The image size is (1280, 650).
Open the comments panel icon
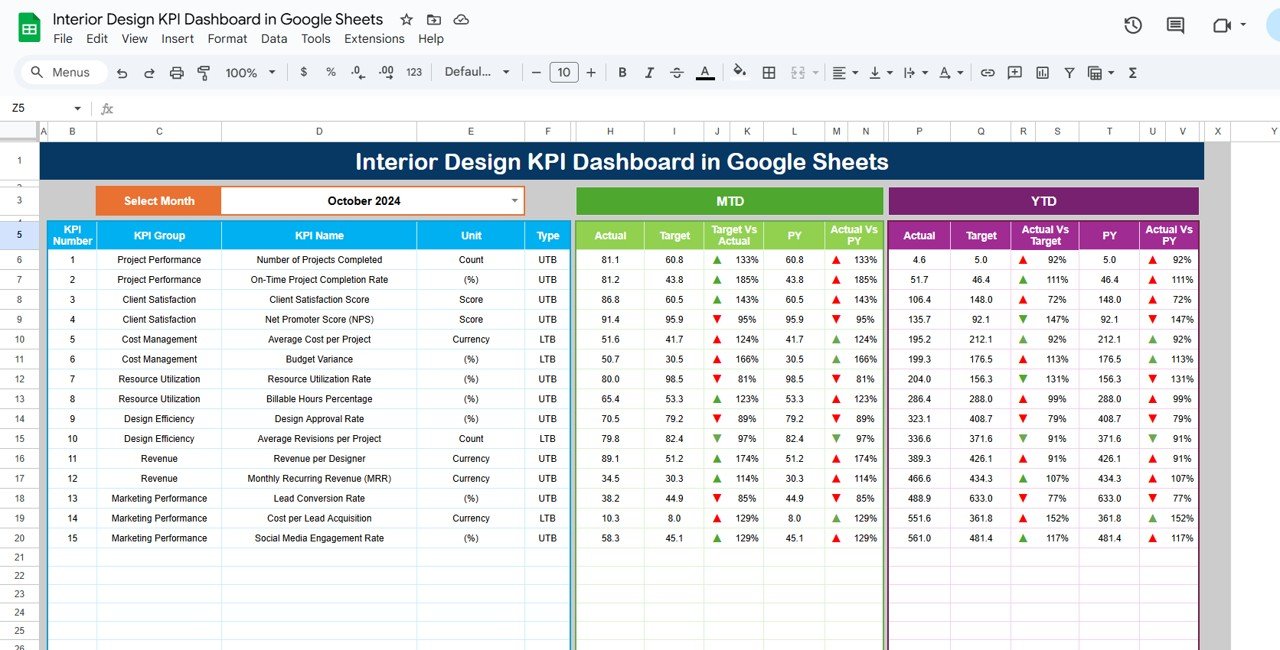pyautogui.click(x=1176, y=26)
